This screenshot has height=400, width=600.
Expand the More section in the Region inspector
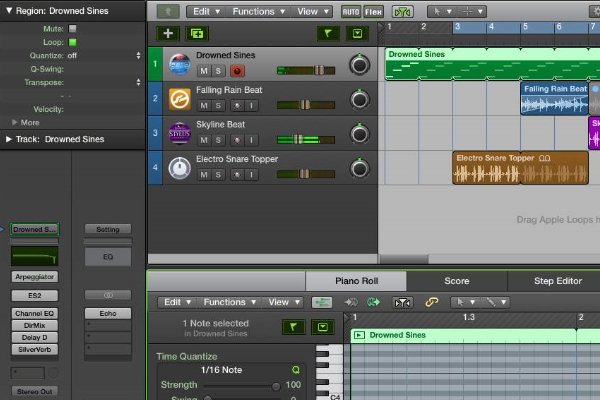pos(12,122)
